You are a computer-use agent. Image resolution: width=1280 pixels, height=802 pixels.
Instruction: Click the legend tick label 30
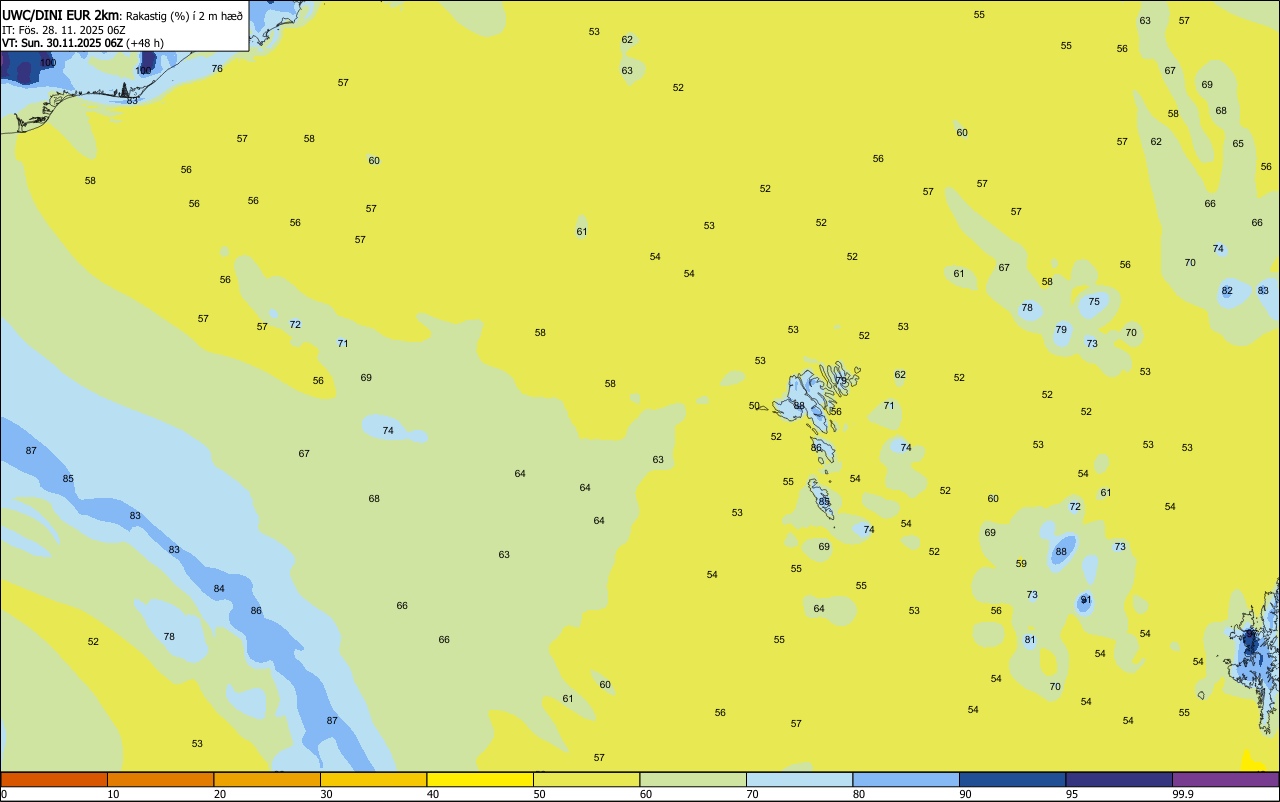tap(327, 794)
